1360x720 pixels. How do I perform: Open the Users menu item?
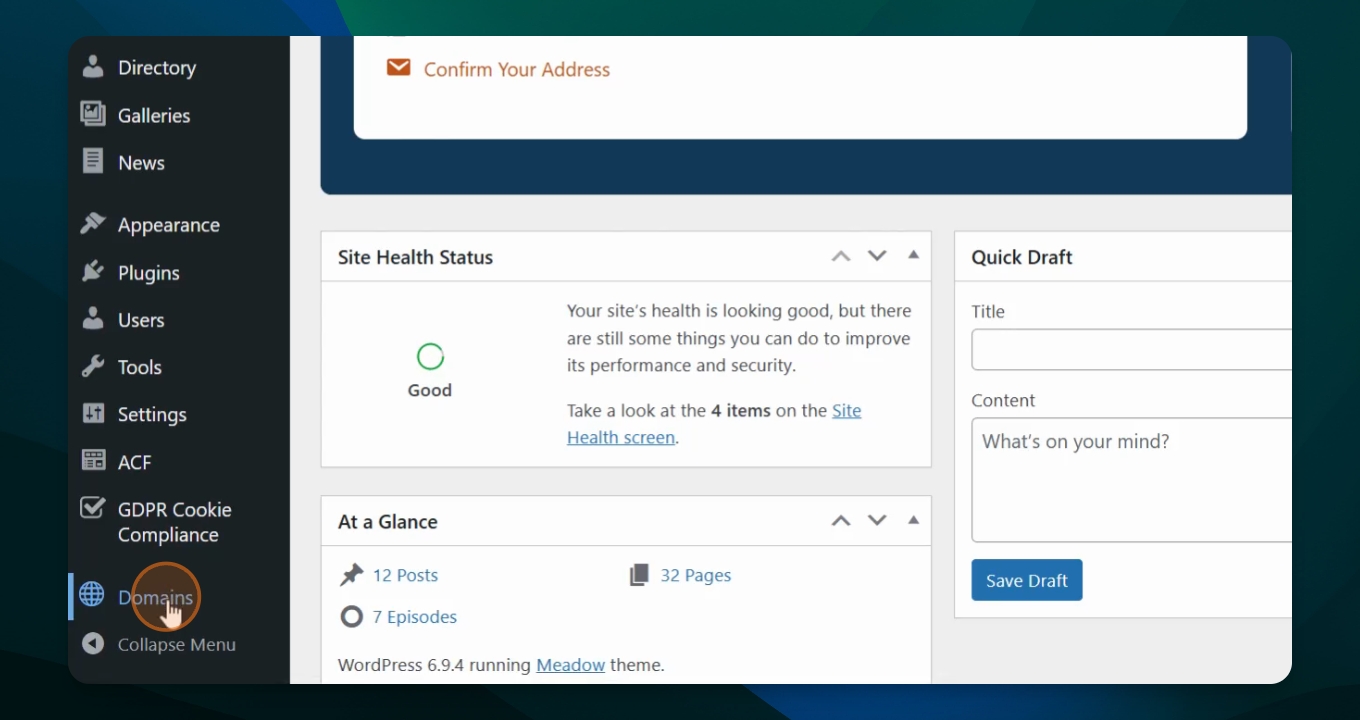click(x=141, y=320)
